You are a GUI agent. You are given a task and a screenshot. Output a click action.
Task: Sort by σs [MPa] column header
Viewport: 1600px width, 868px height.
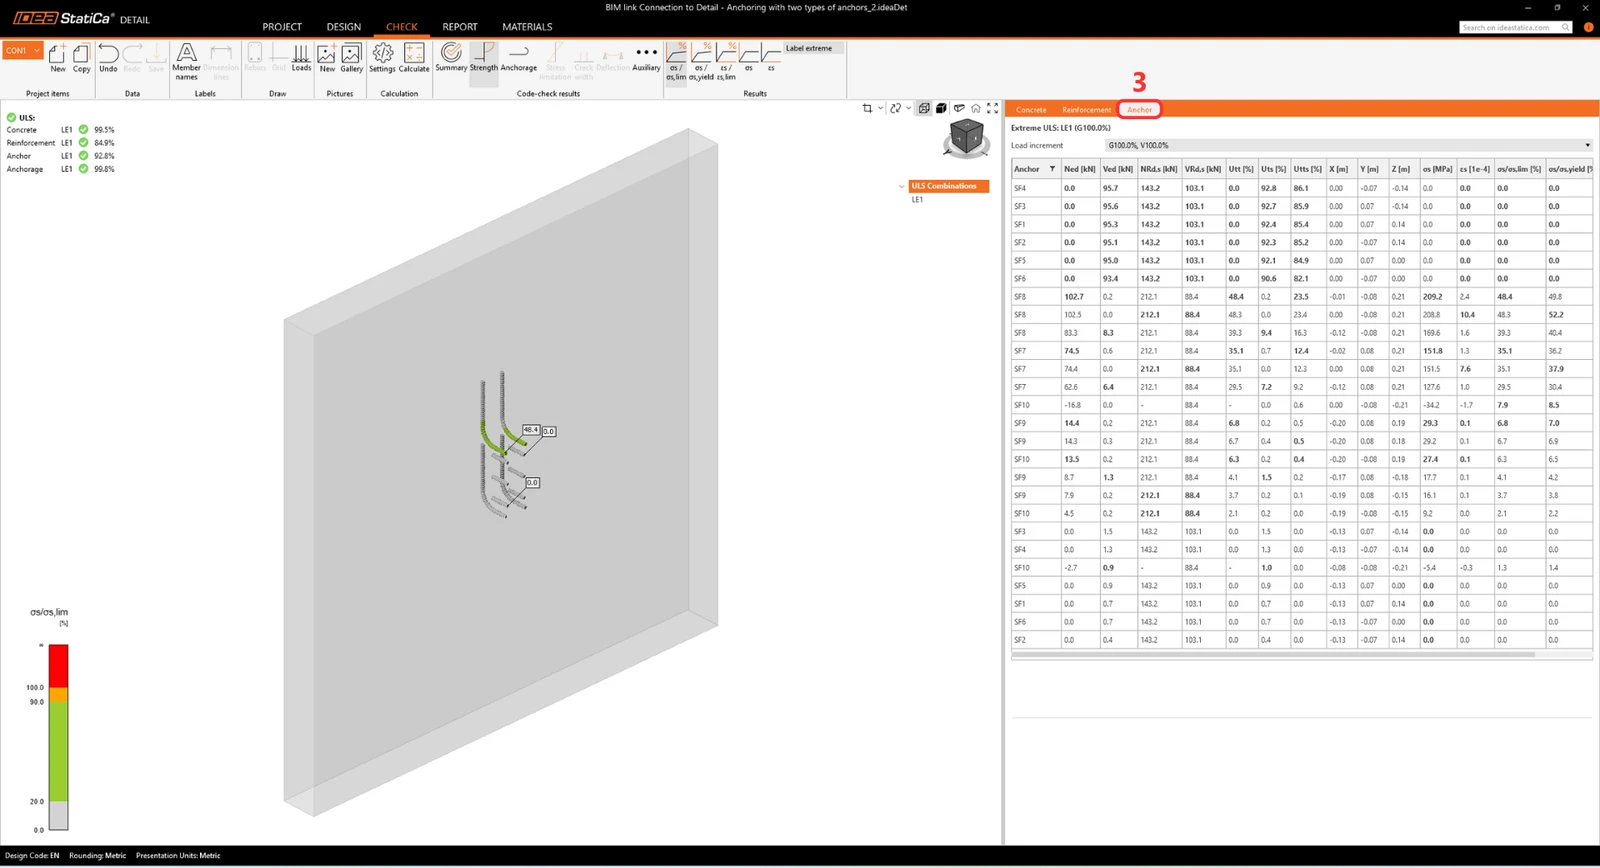tap(1438, 169)
